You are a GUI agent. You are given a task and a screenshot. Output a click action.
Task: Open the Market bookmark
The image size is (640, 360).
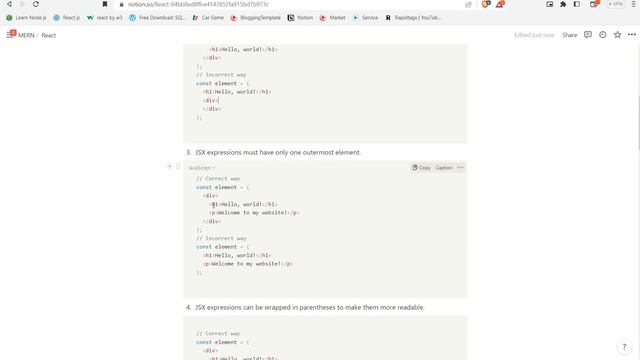(333, 18)
